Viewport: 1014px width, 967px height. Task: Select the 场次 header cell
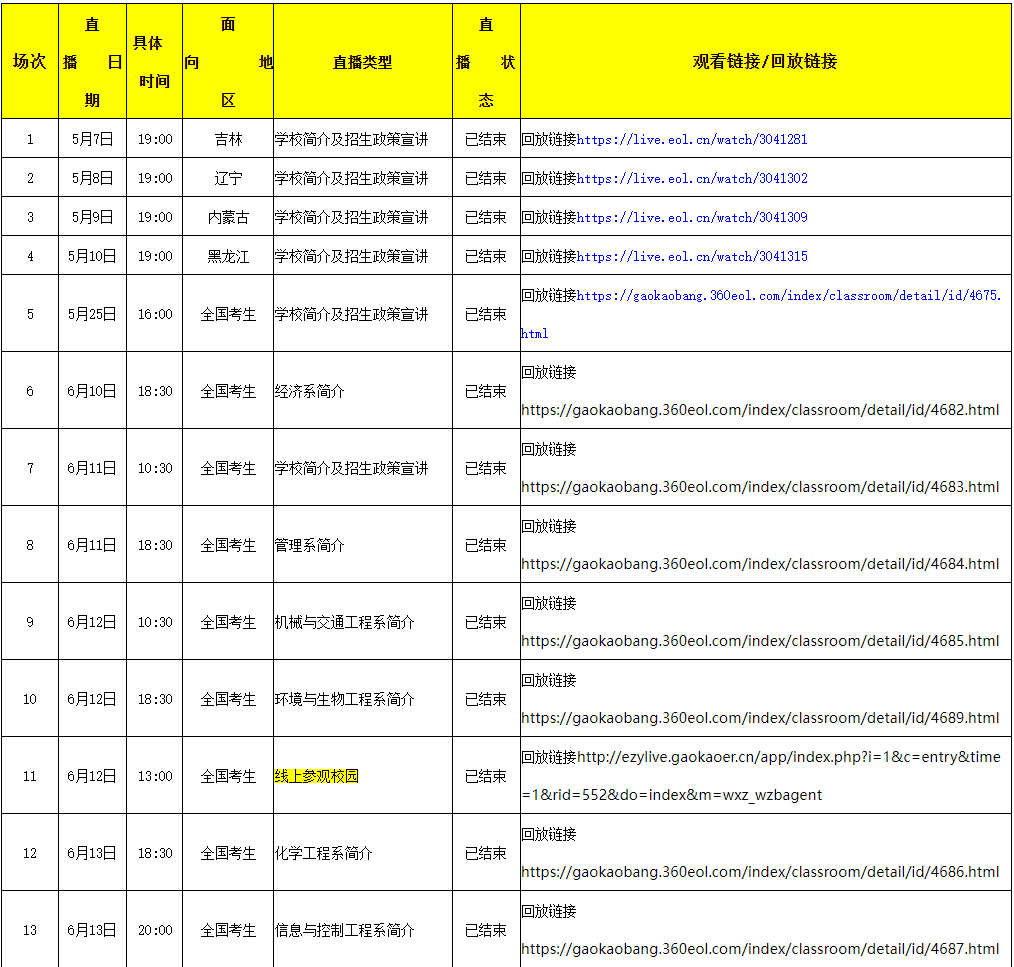(29, 62)
